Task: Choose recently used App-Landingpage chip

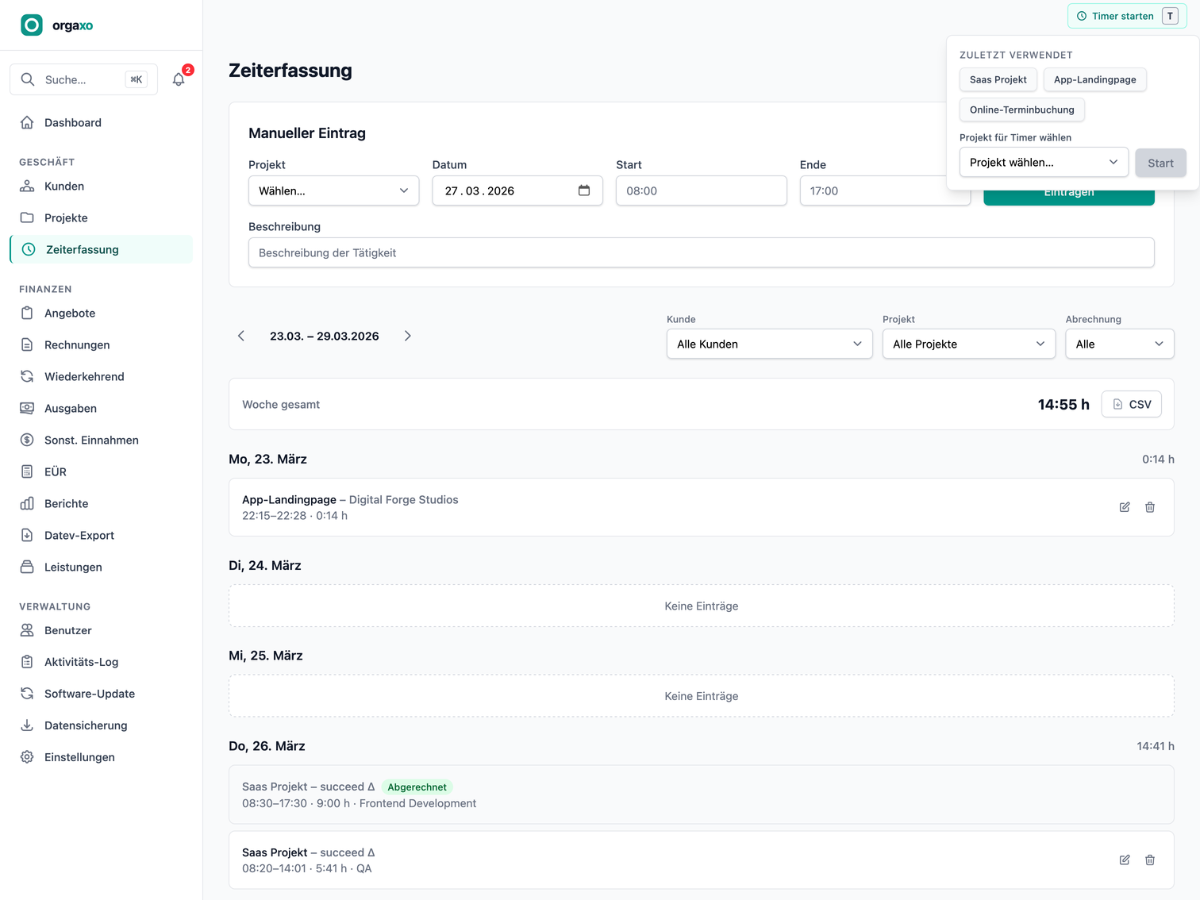Action: pos(1095,80)
